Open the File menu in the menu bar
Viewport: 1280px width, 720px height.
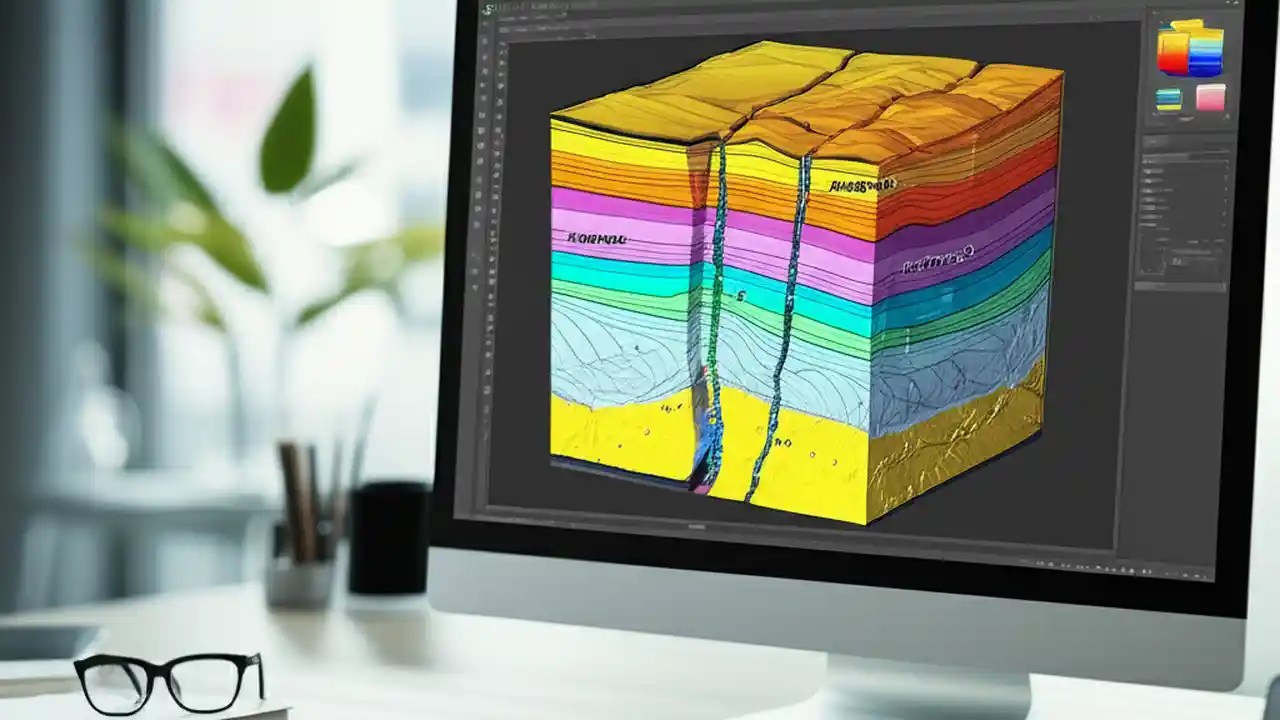pos(500,8)
